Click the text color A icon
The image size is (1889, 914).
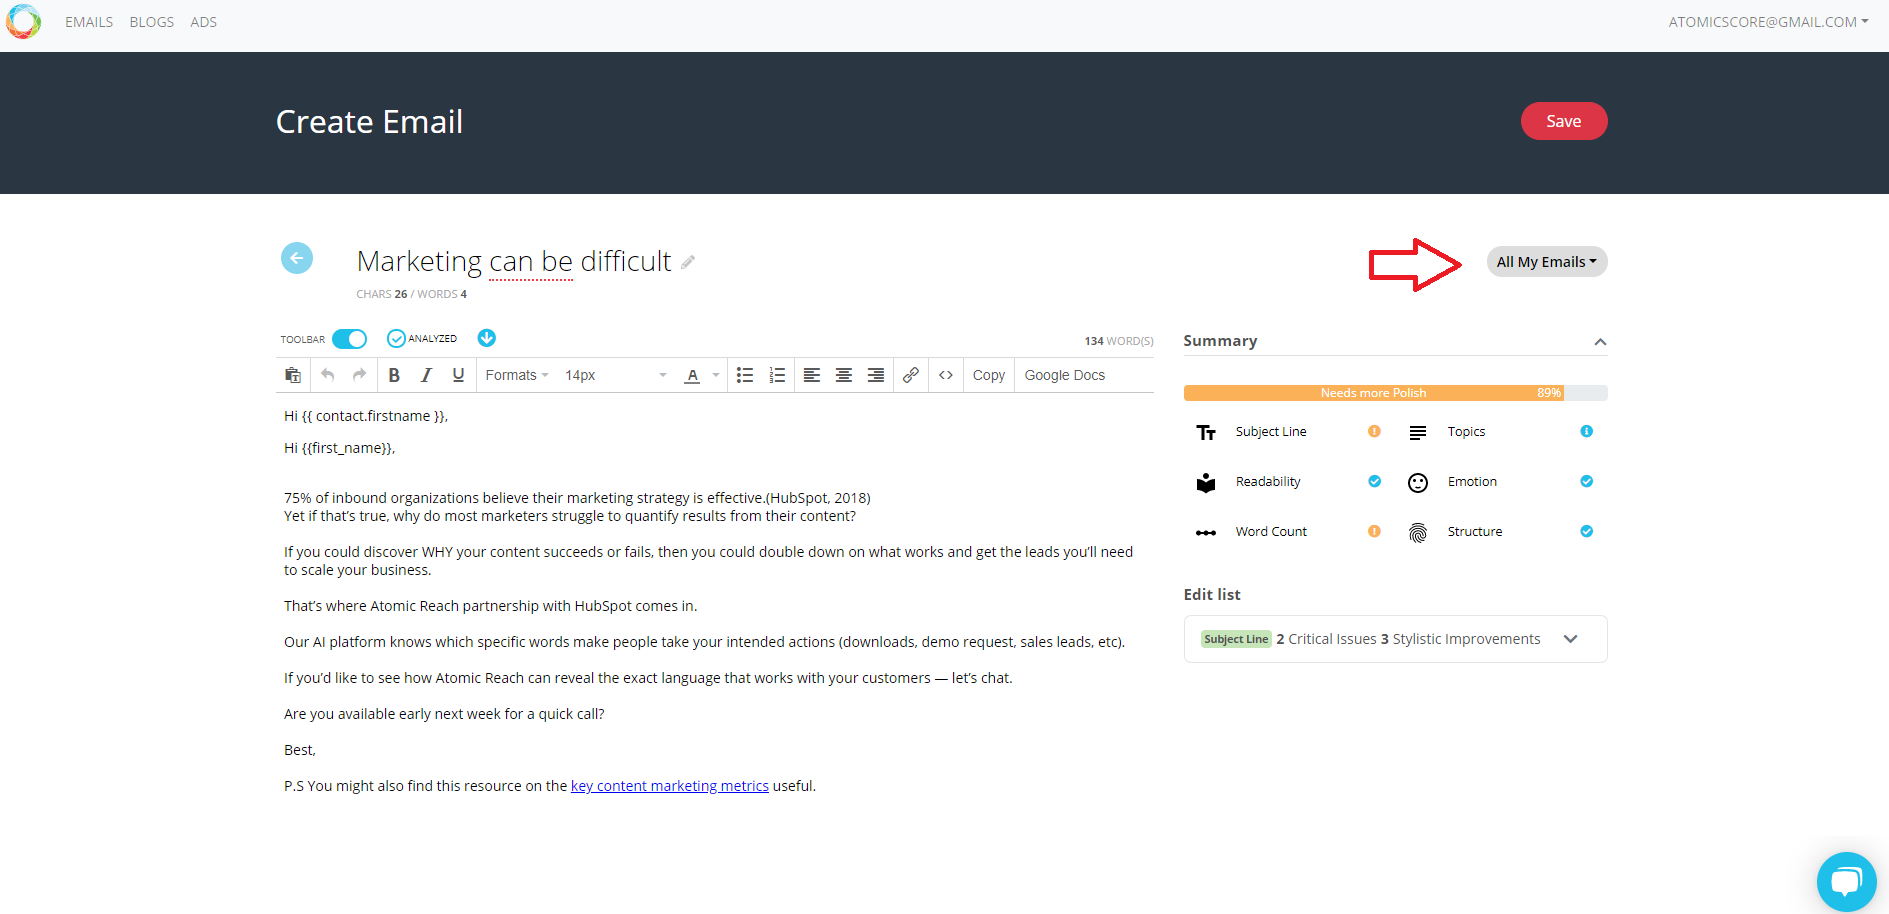click(x=692, y=376)
